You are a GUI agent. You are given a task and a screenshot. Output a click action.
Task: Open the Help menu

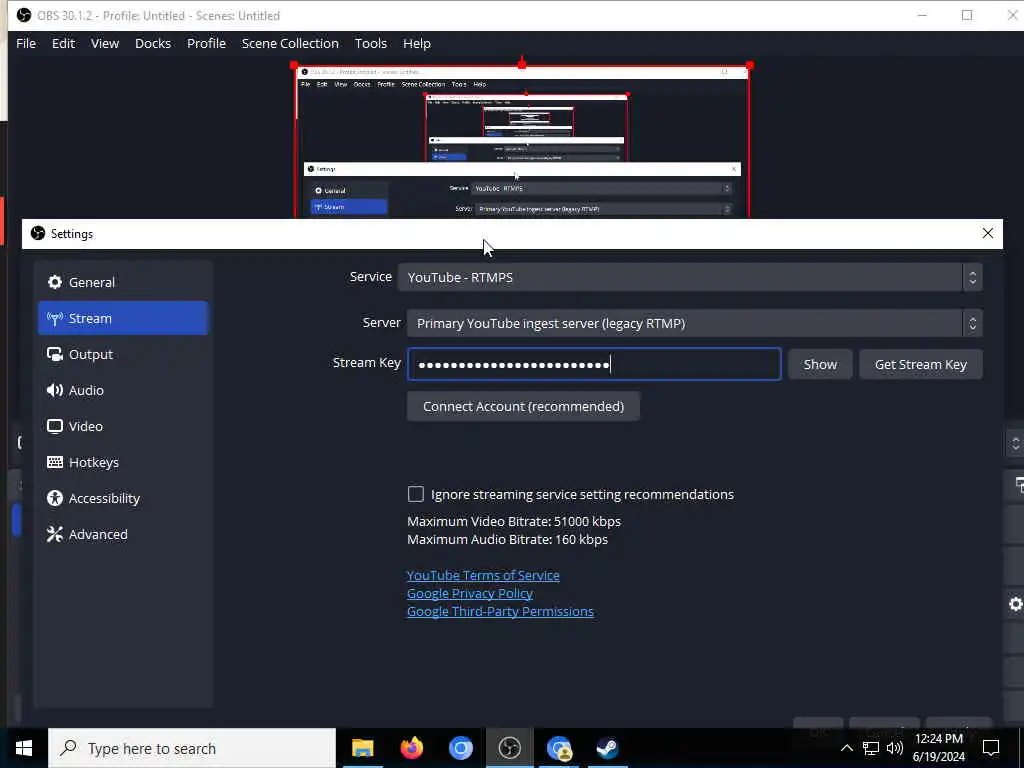[x=417, y=43]
